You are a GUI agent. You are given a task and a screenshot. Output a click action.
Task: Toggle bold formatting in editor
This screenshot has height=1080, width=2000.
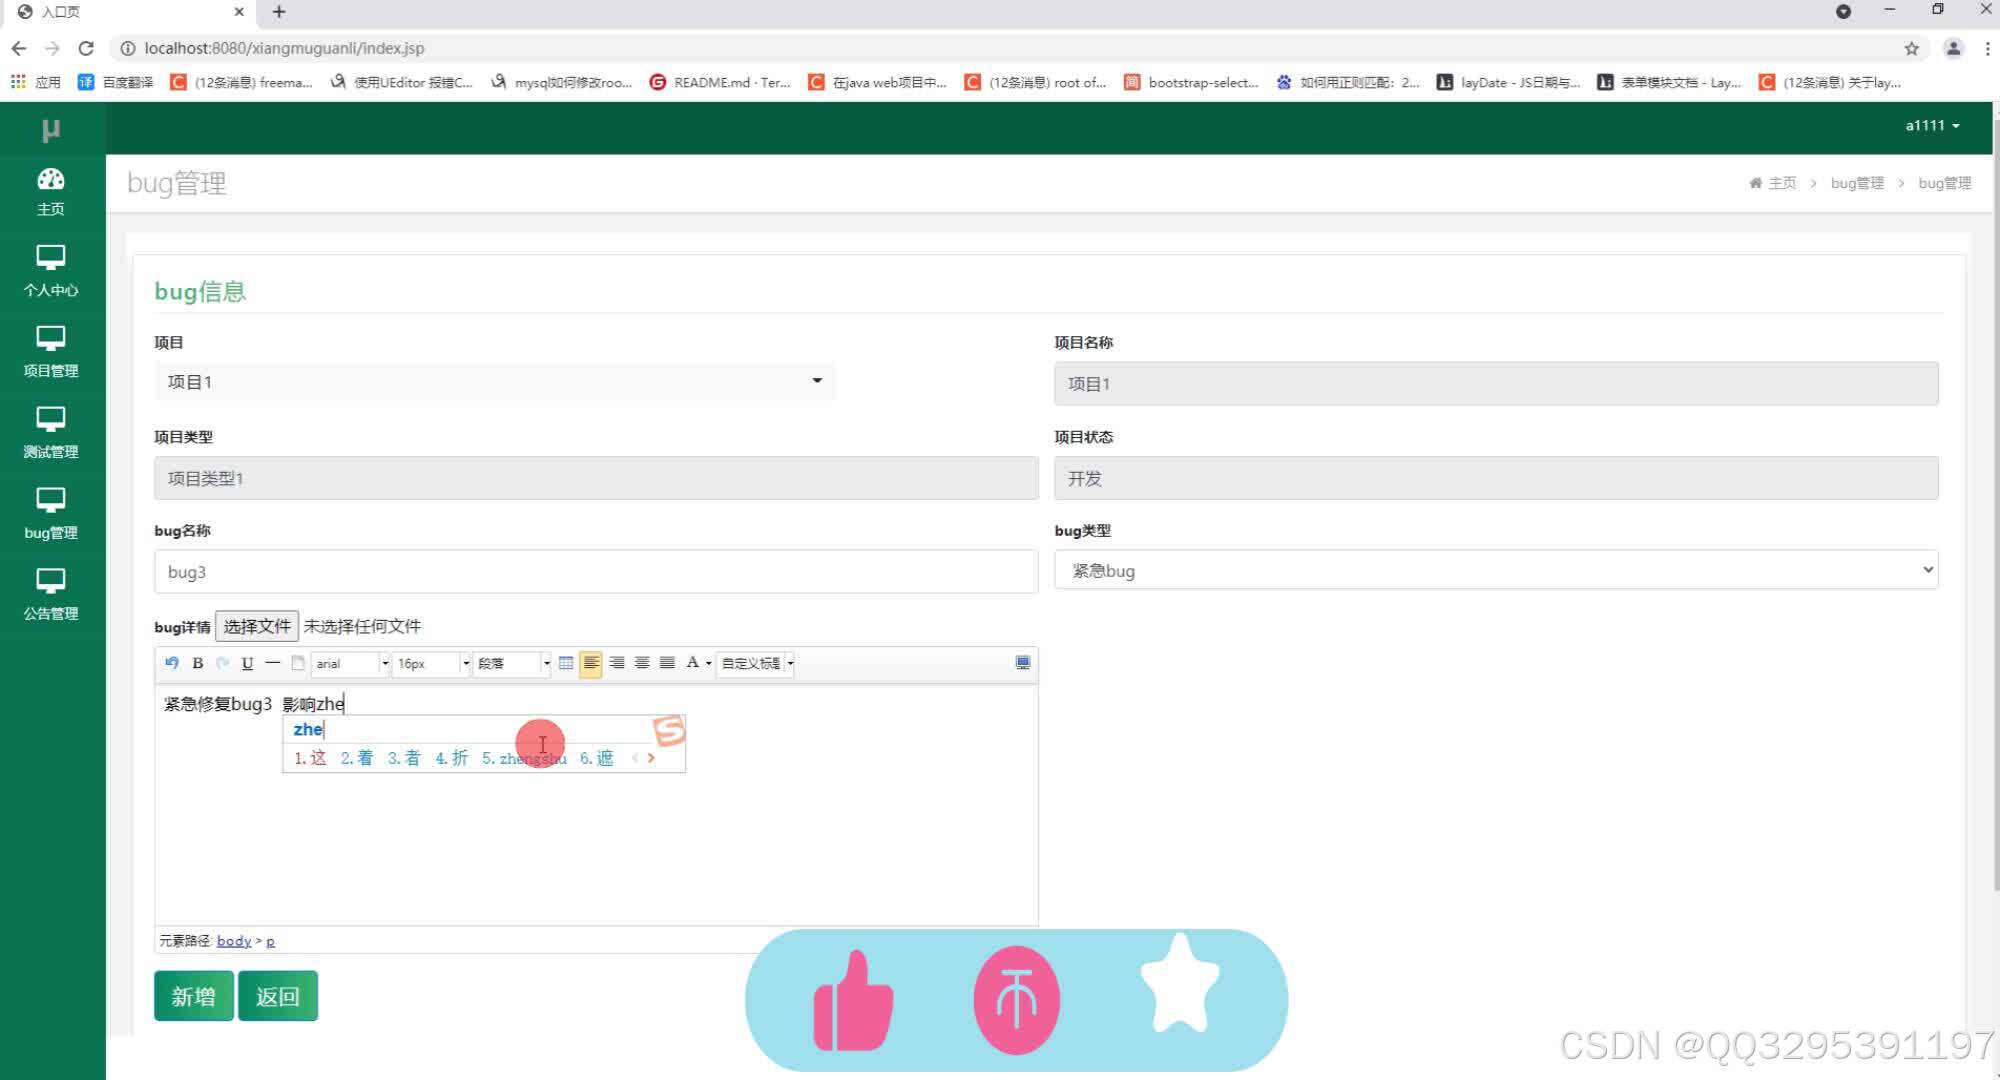click(197, 663)
